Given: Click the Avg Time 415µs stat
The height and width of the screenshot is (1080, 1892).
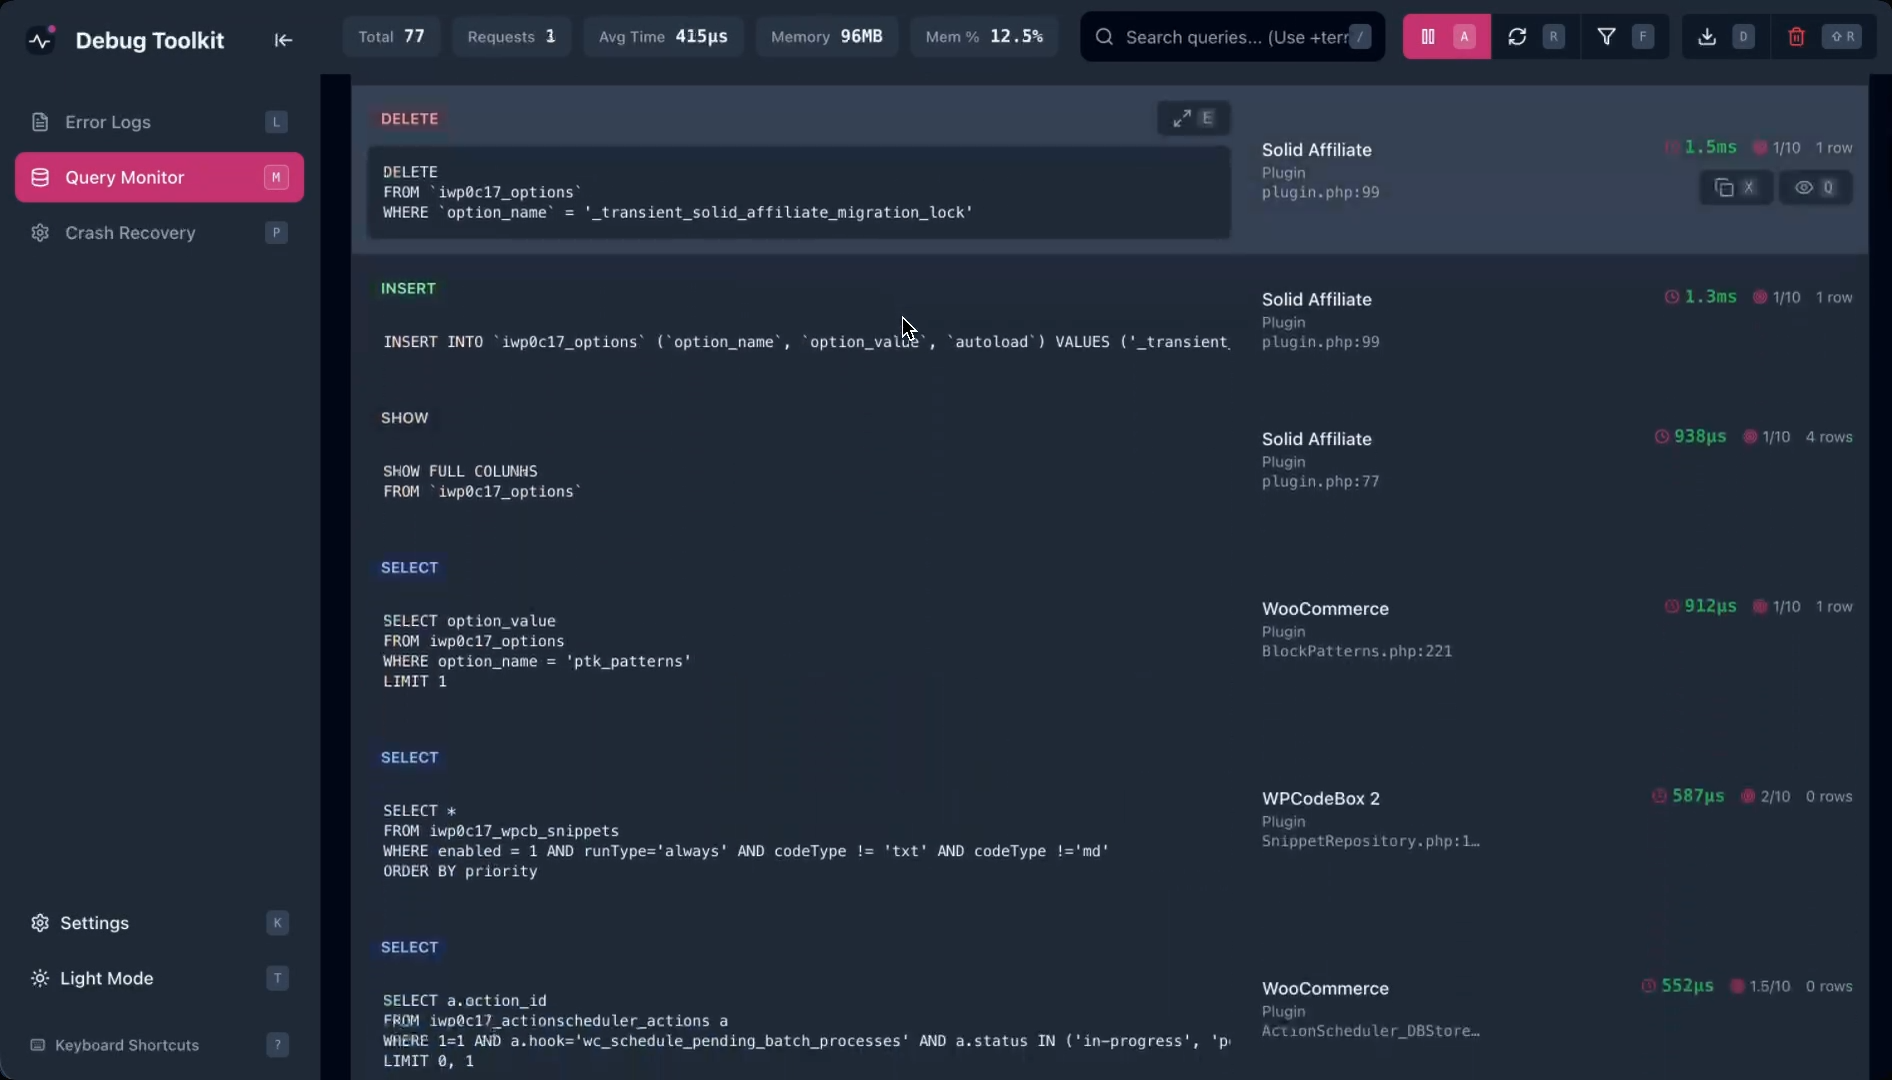Looking at the screenshot, I should pyautogui.click(x=663, y=37).
